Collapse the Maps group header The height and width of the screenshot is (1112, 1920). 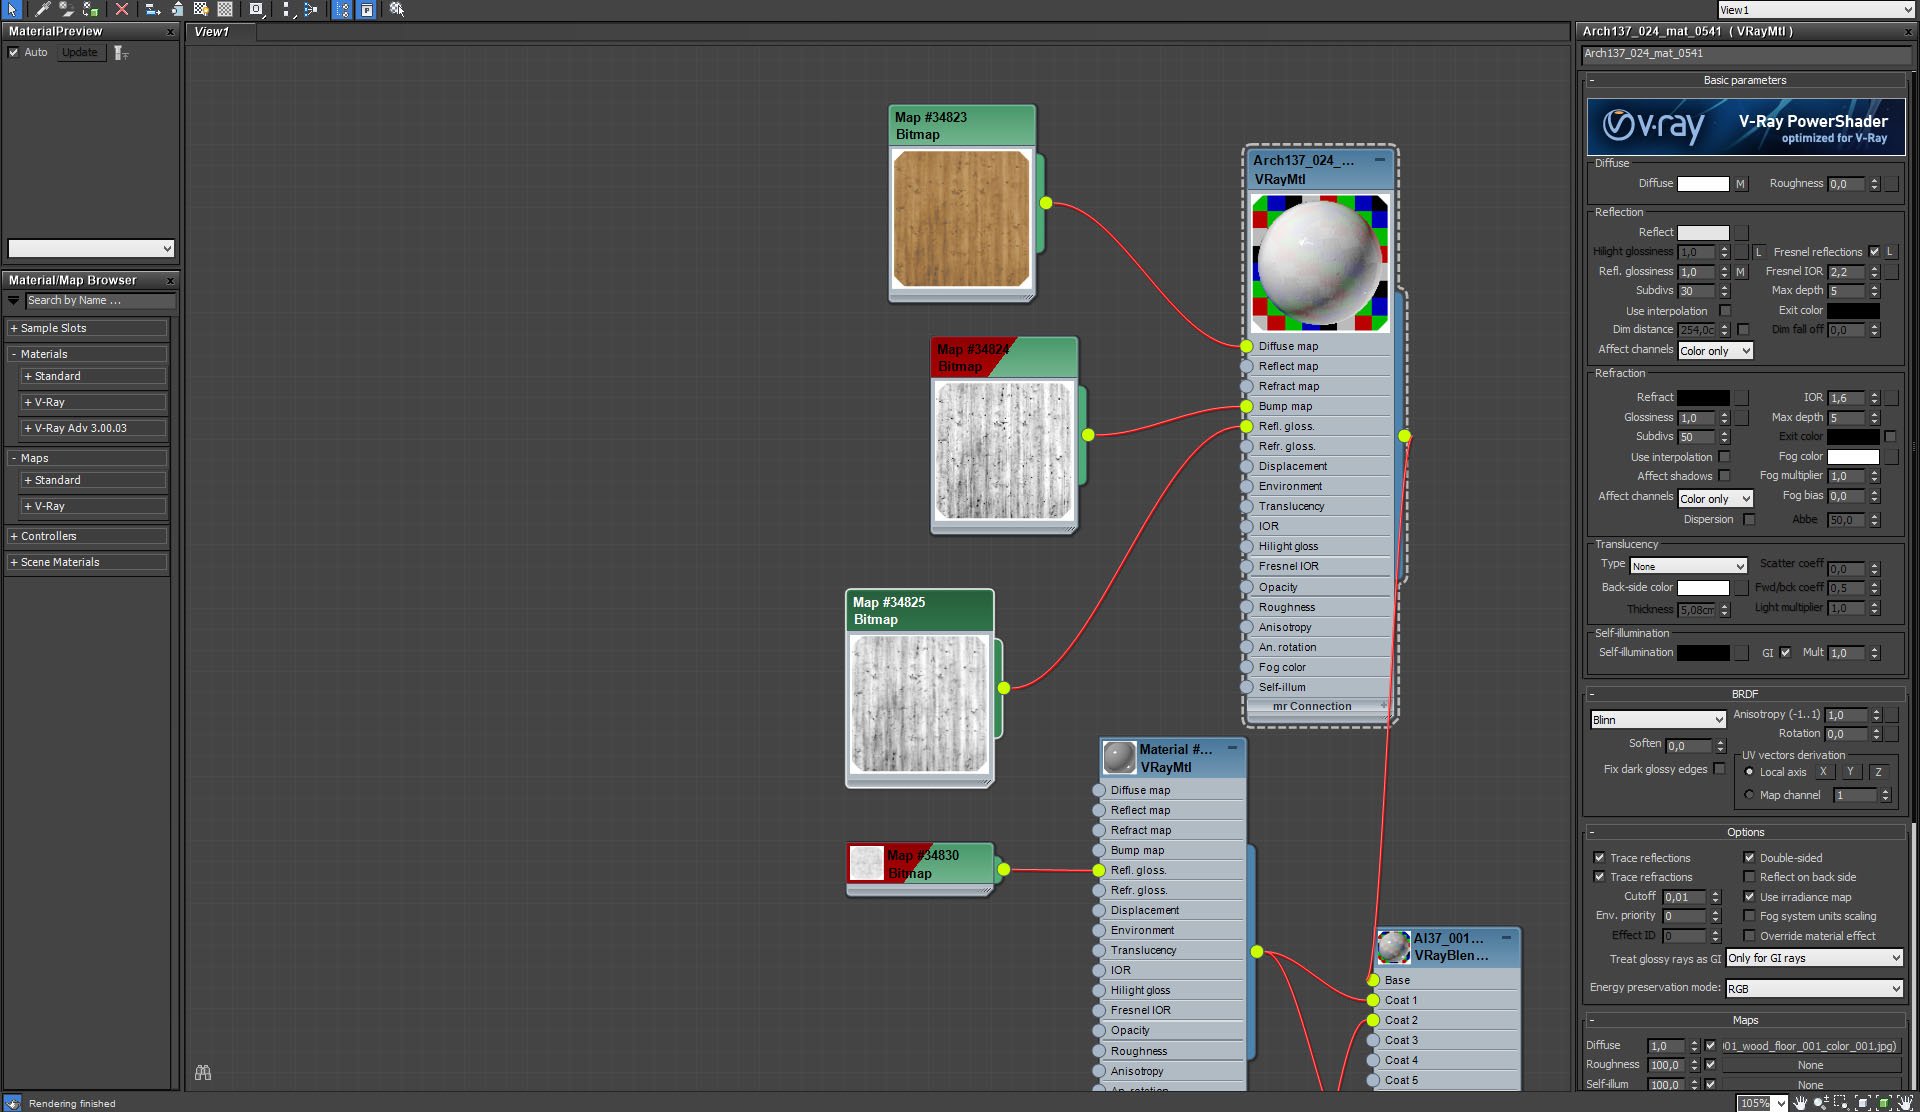86,458
